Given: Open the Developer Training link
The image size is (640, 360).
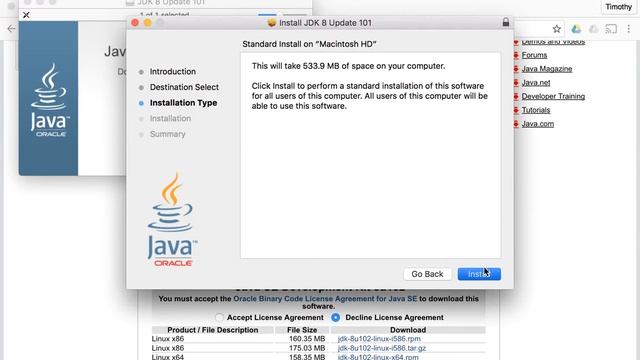Looking at the screenshot, I should [x=553, y=96].
